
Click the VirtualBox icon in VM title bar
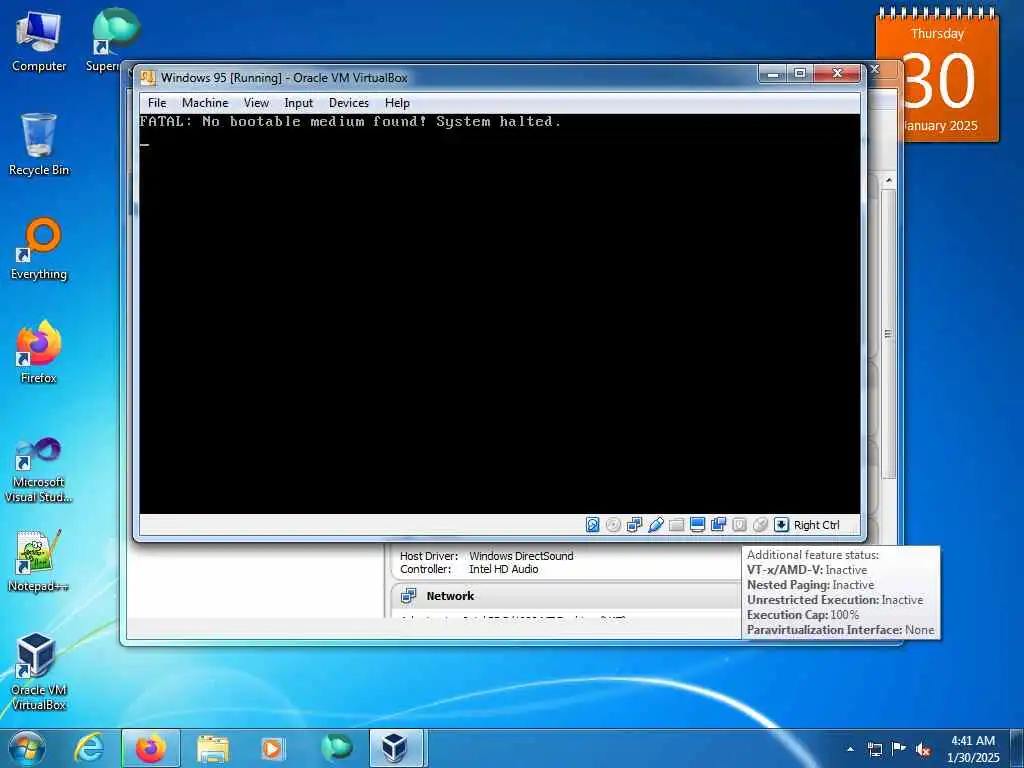coord(148,78)
